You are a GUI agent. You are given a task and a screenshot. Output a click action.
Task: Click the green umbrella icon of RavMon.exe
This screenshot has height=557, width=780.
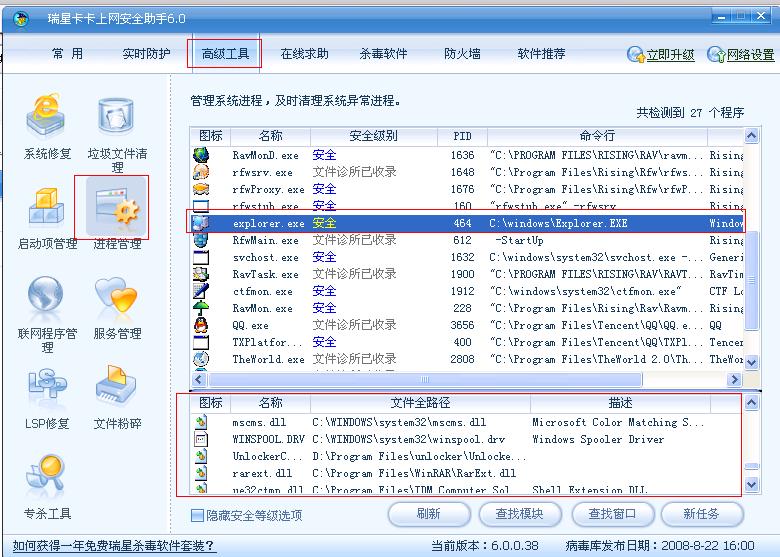coord(201,308)
